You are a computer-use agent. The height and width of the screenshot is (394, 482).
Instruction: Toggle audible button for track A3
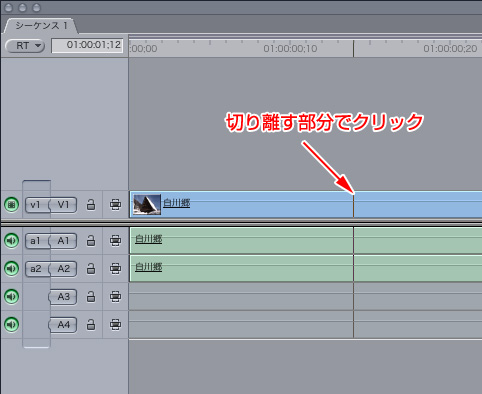coord(11,296)
